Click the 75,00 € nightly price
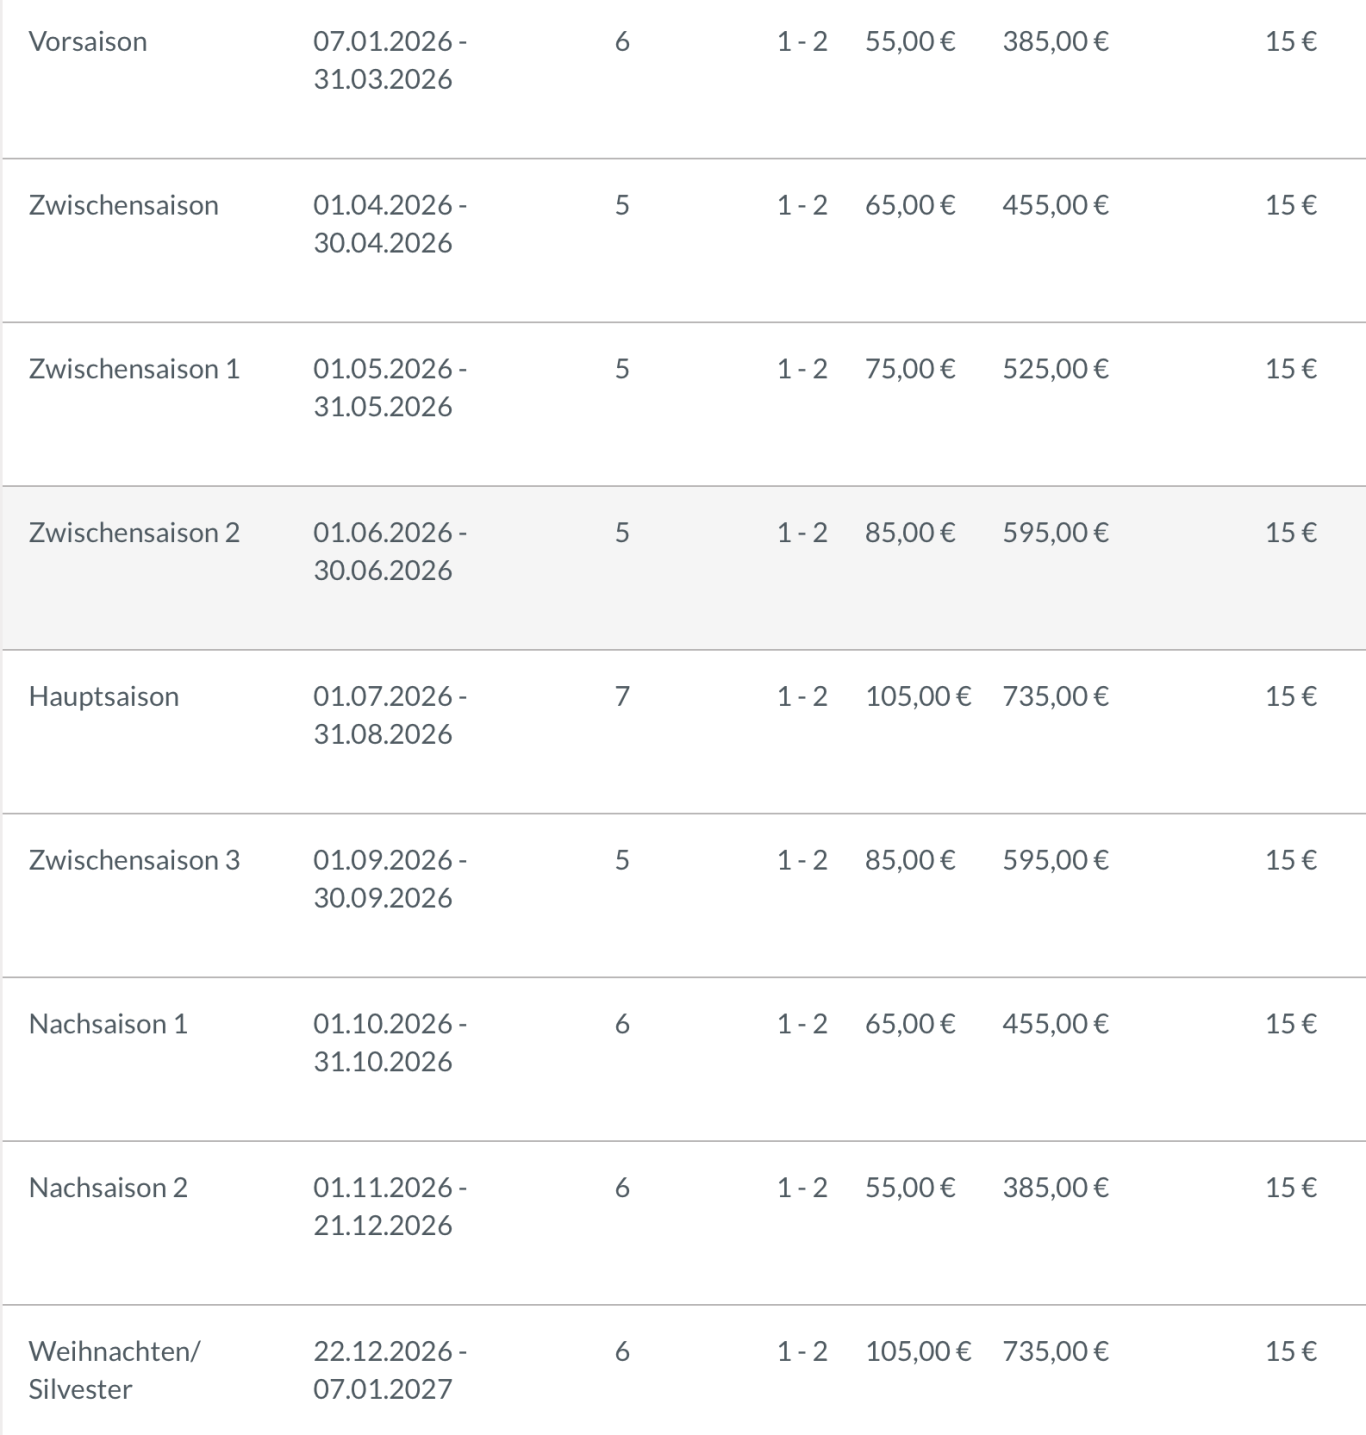 pyautogui.click(x=910, y=369)
